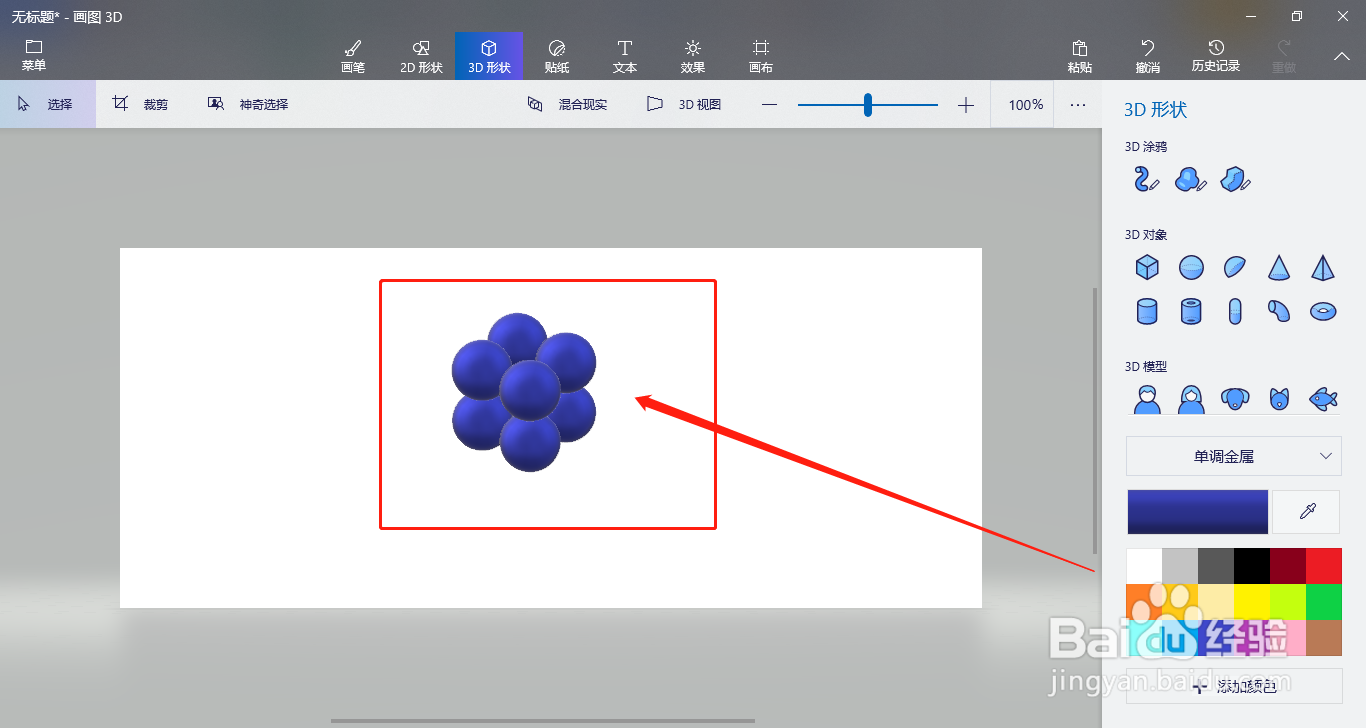Choose the light gray color swatch
1366x728 pixels.
coord(1180,566)
